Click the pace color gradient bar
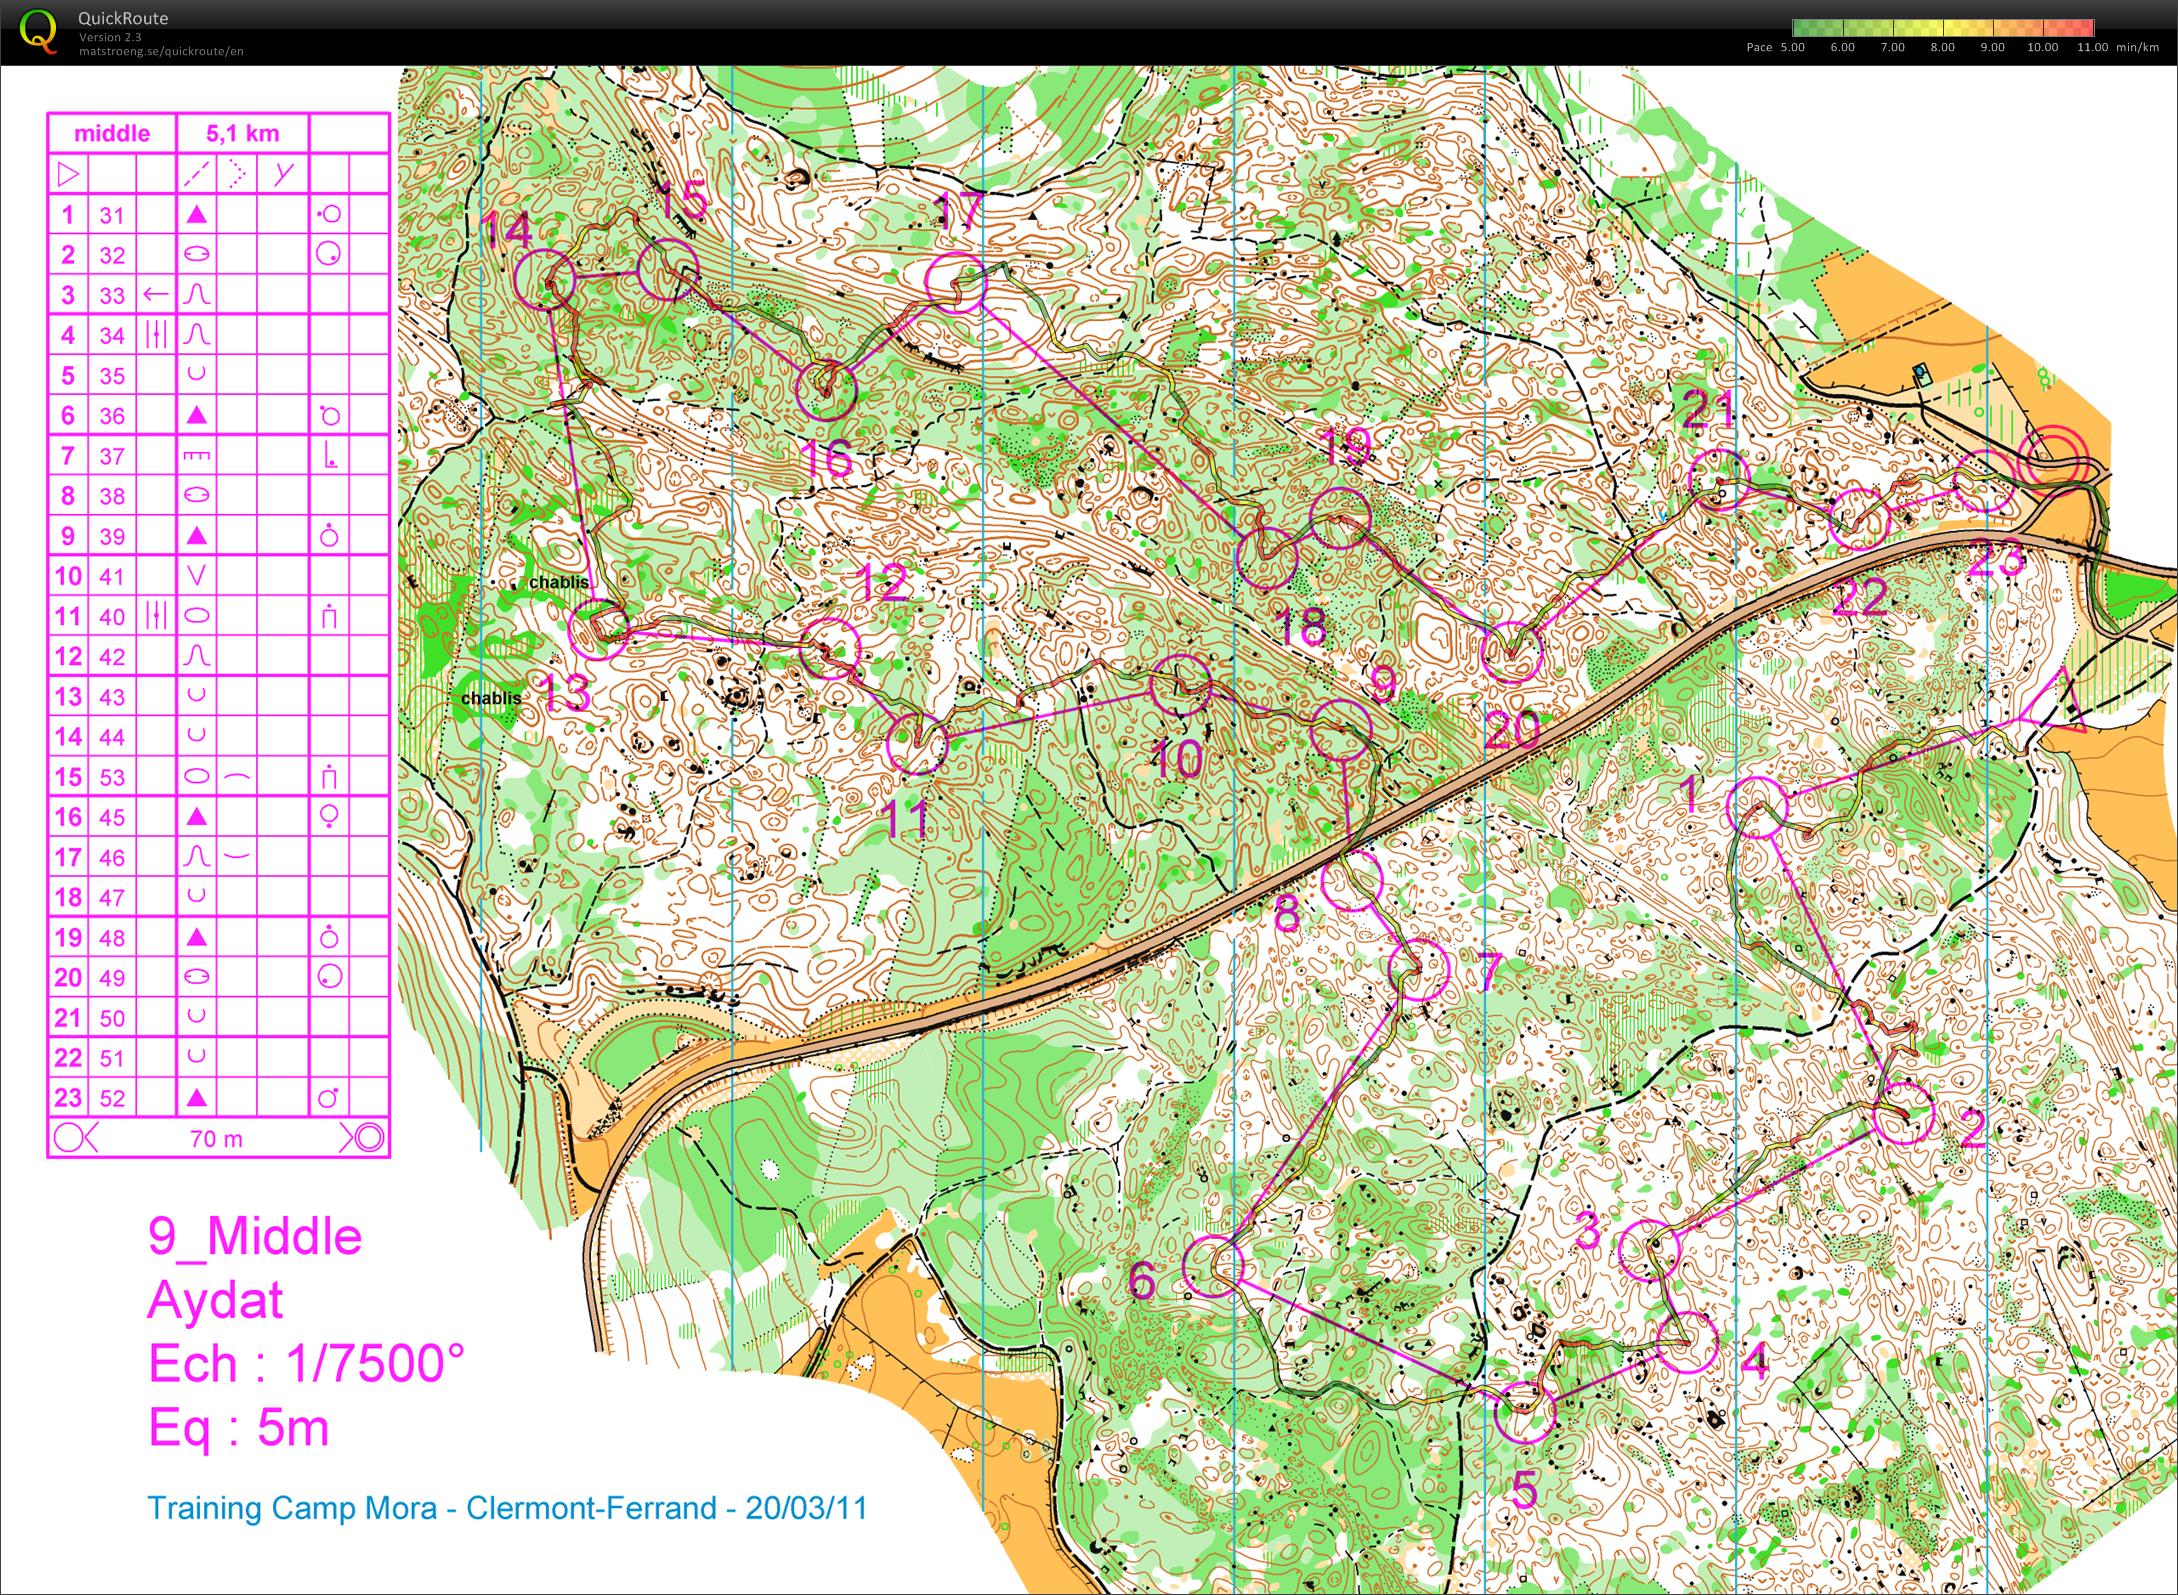 (1943, 28)
